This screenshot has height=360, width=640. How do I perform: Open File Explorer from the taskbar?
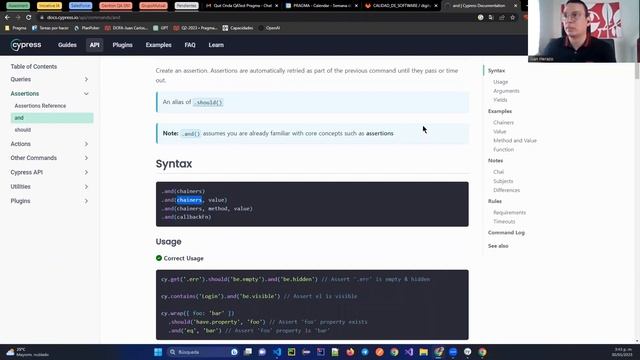pyautogui.click(x=424, y=352)
